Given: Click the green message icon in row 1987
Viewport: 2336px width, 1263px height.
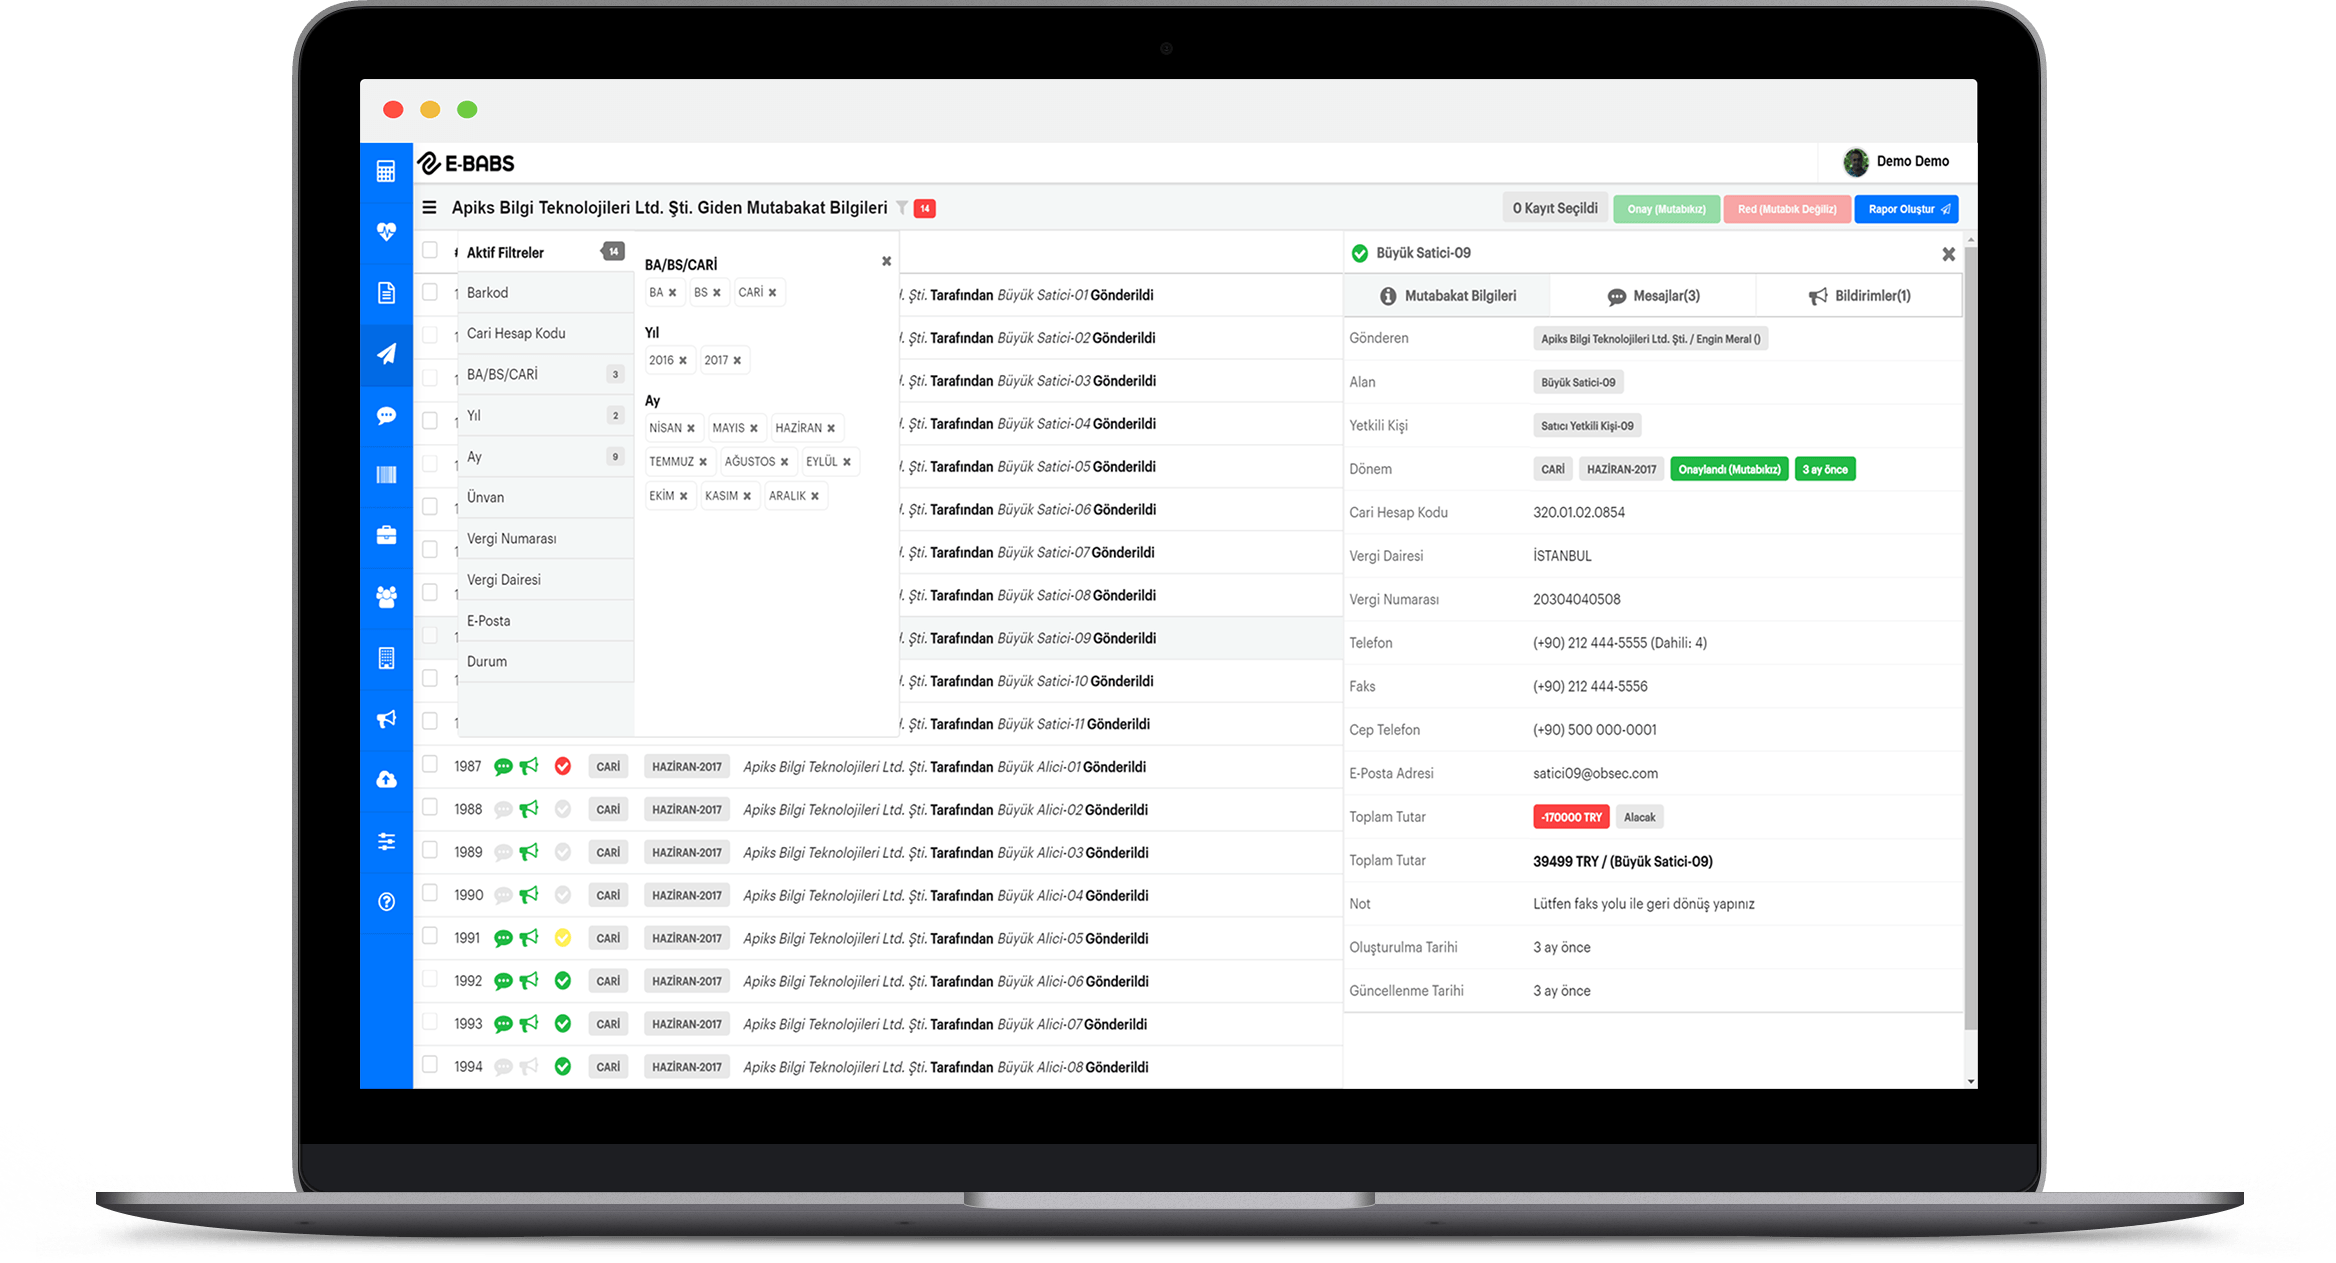Looking at the screenshot, I should tap(503, 767).
